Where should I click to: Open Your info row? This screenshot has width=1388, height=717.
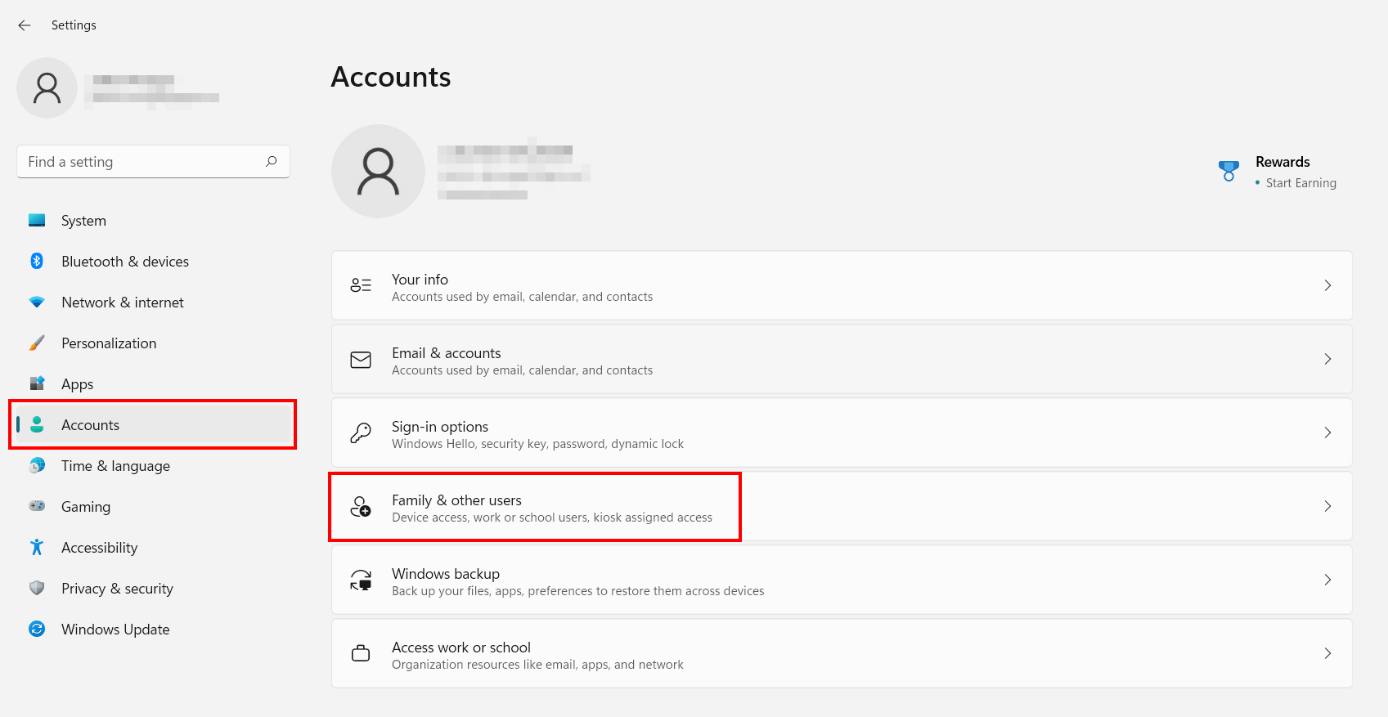pos(841,286)
